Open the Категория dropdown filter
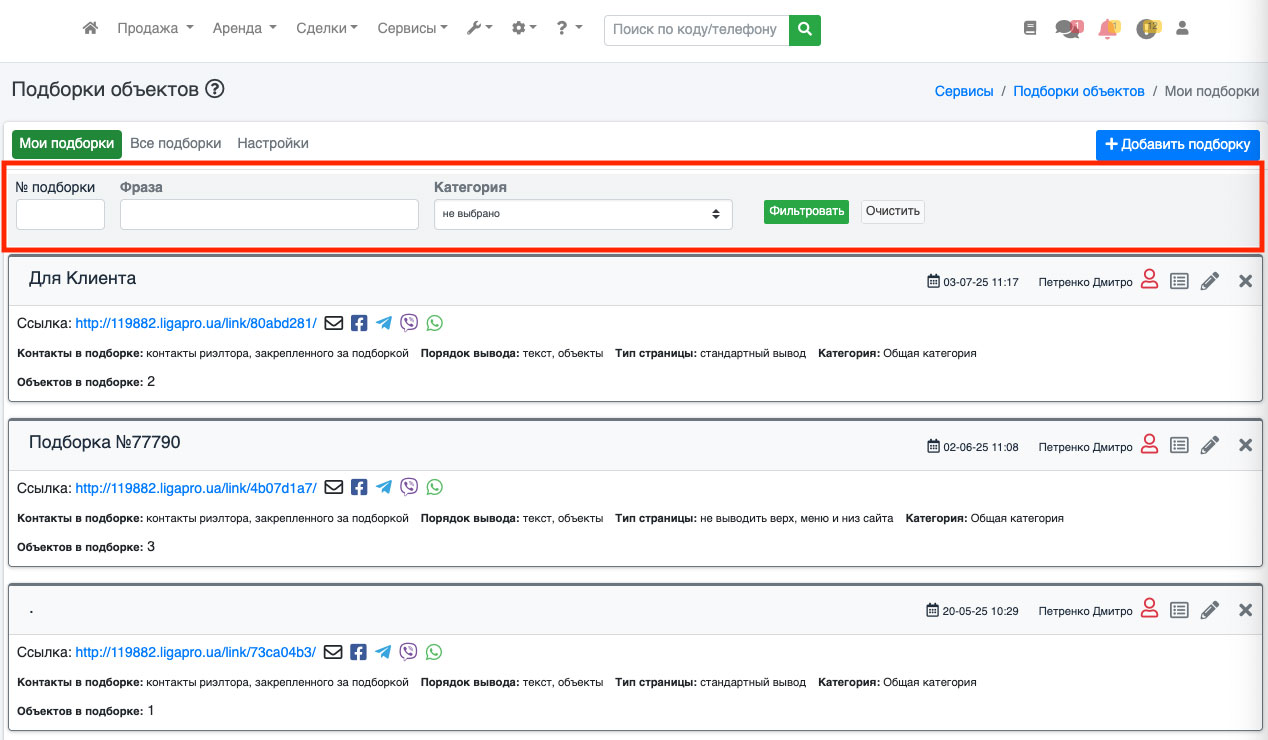 click(x=583, y=214)
